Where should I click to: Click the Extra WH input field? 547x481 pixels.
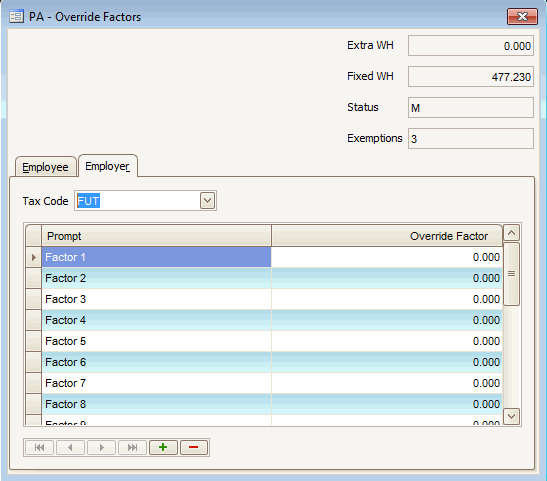(x=471, y=45)
